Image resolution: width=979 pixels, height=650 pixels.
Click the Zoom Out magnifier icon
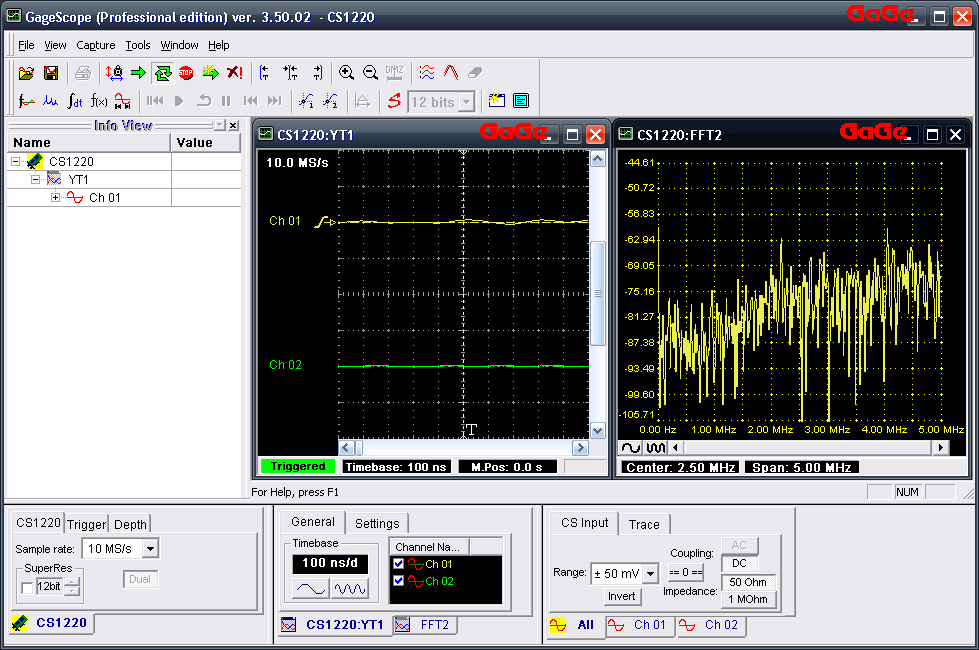click(370, 73)
